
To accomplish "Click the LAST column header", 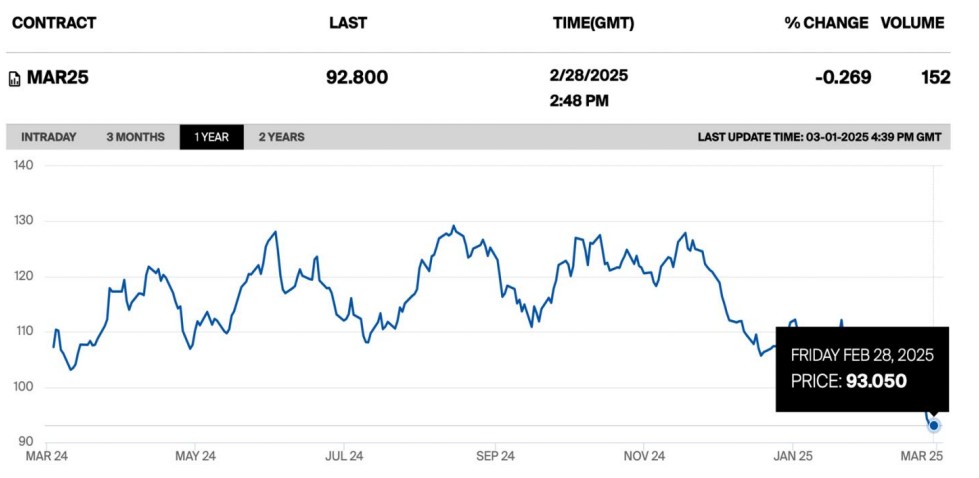I will tap(348, 23).
